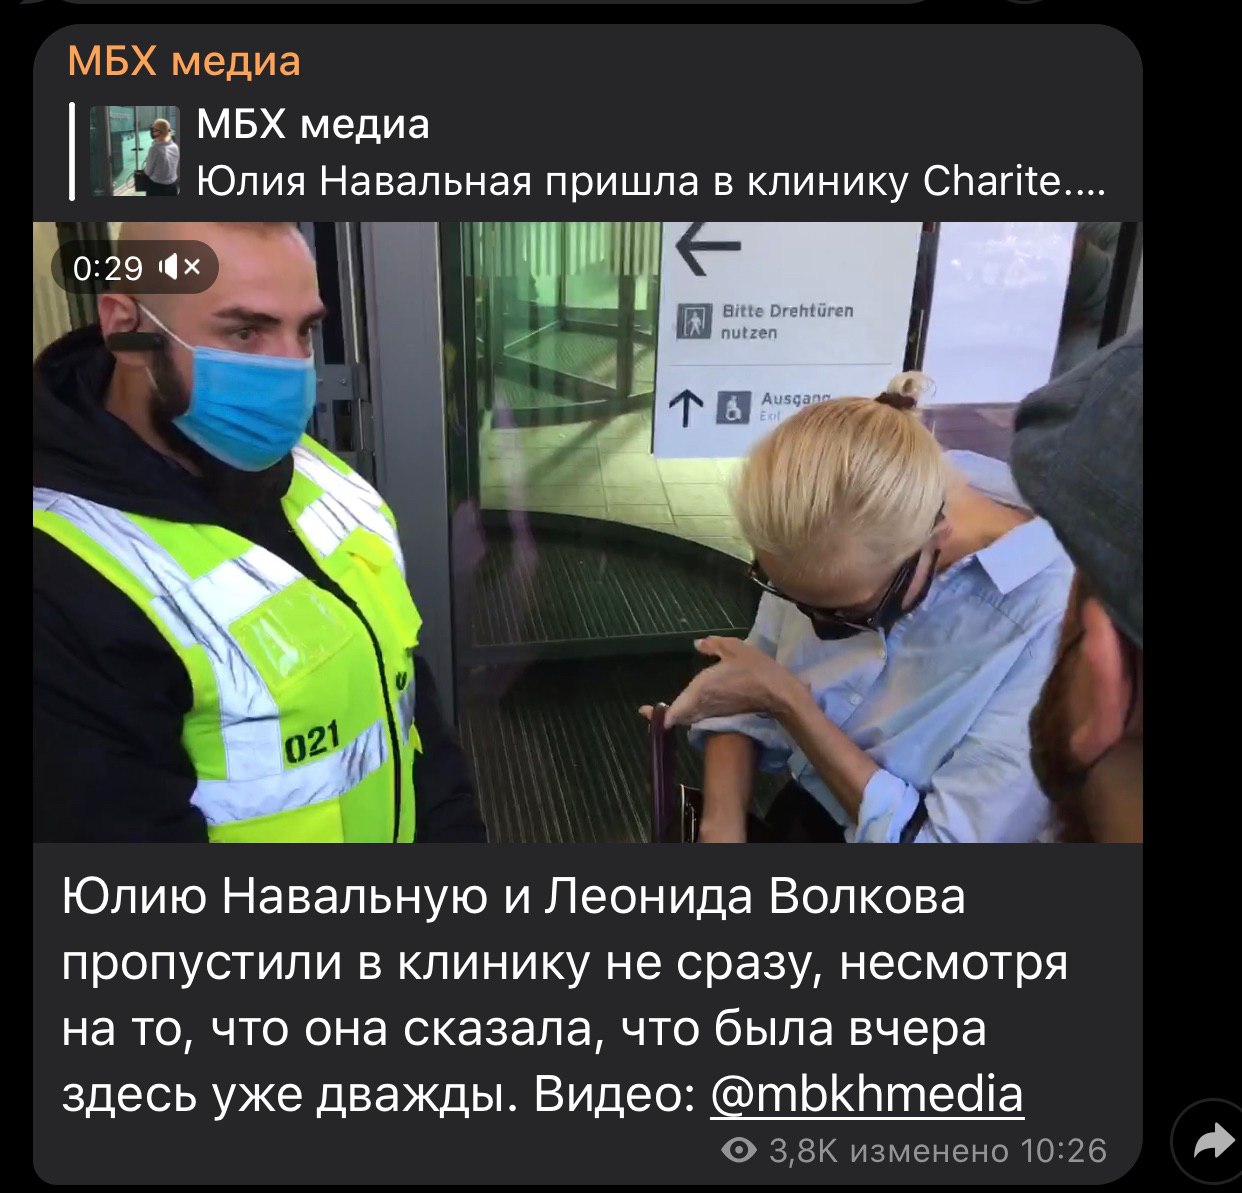
Task: Open the orange МБХ медиа channel name
Action: [184, 61]
